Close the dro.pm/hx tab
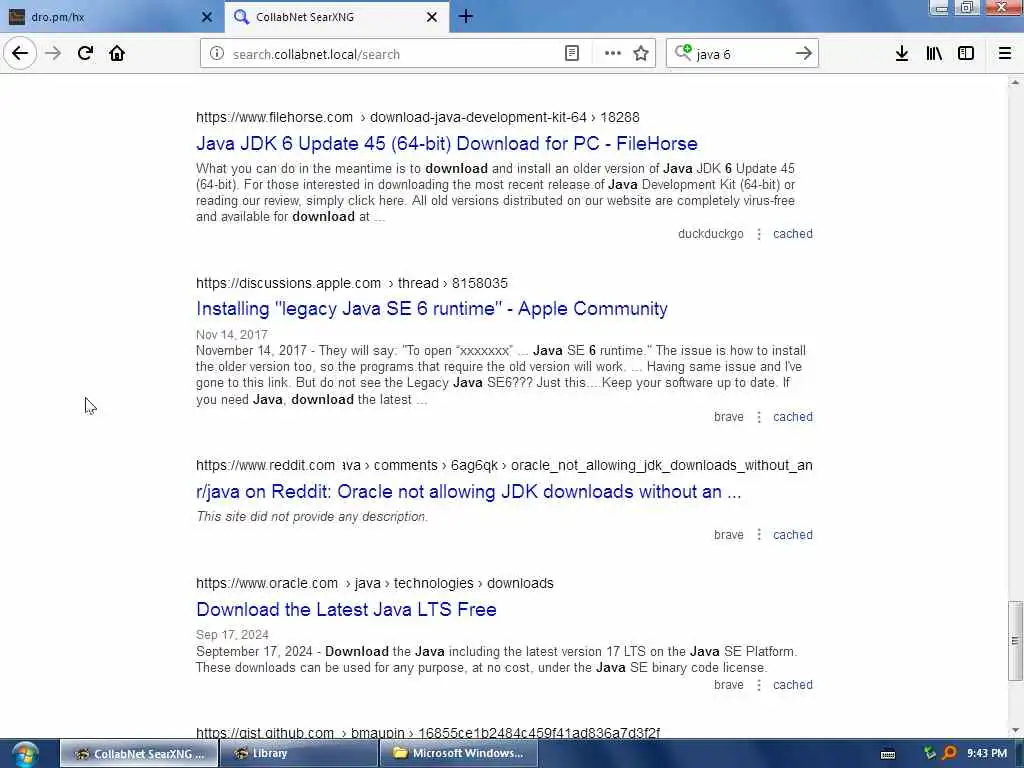1024x768 pixels. tap(207, 17)
